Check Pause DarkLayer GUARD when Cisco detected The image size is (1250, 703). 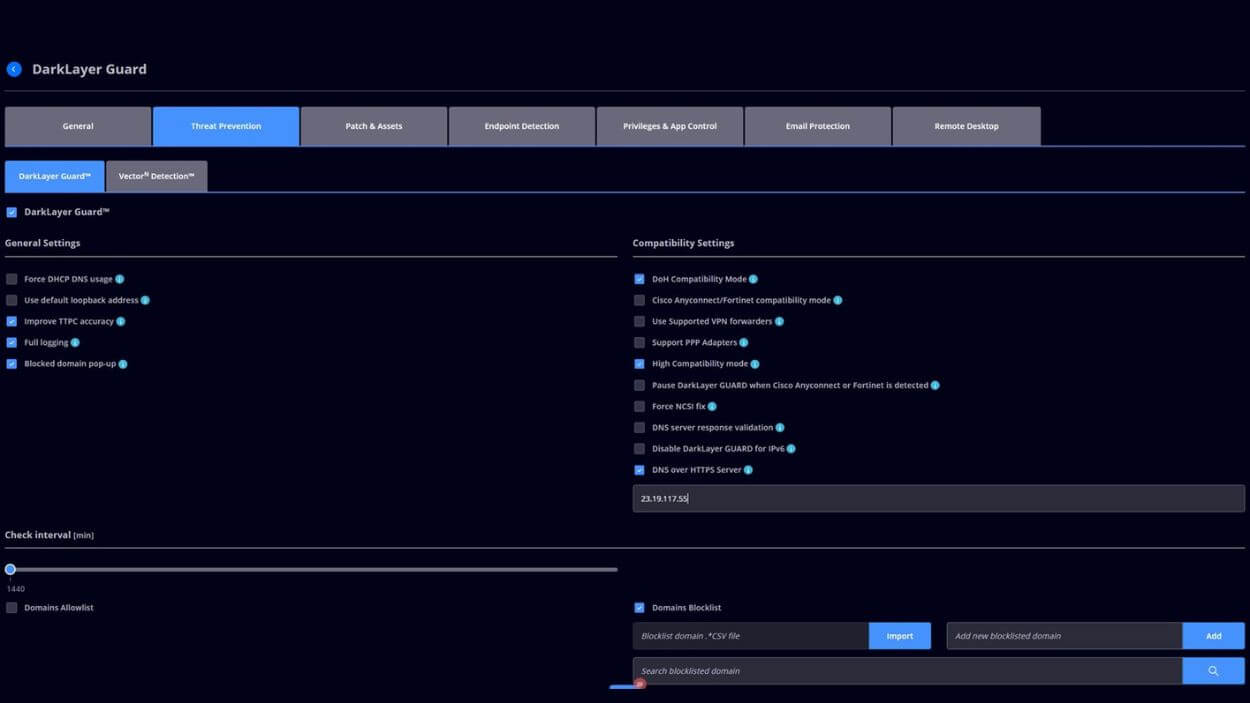(x=640, y=385)
